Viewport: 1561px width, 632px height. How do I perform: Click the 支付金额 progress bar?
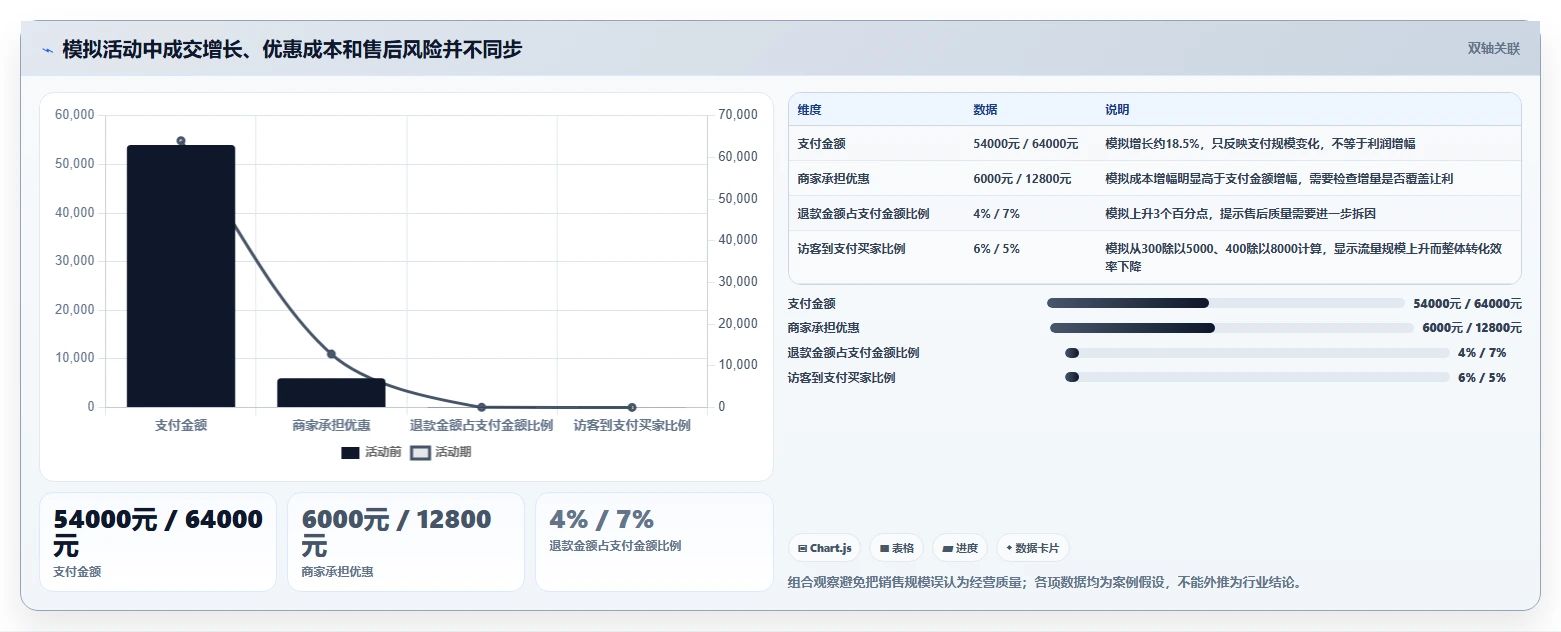1226,303
